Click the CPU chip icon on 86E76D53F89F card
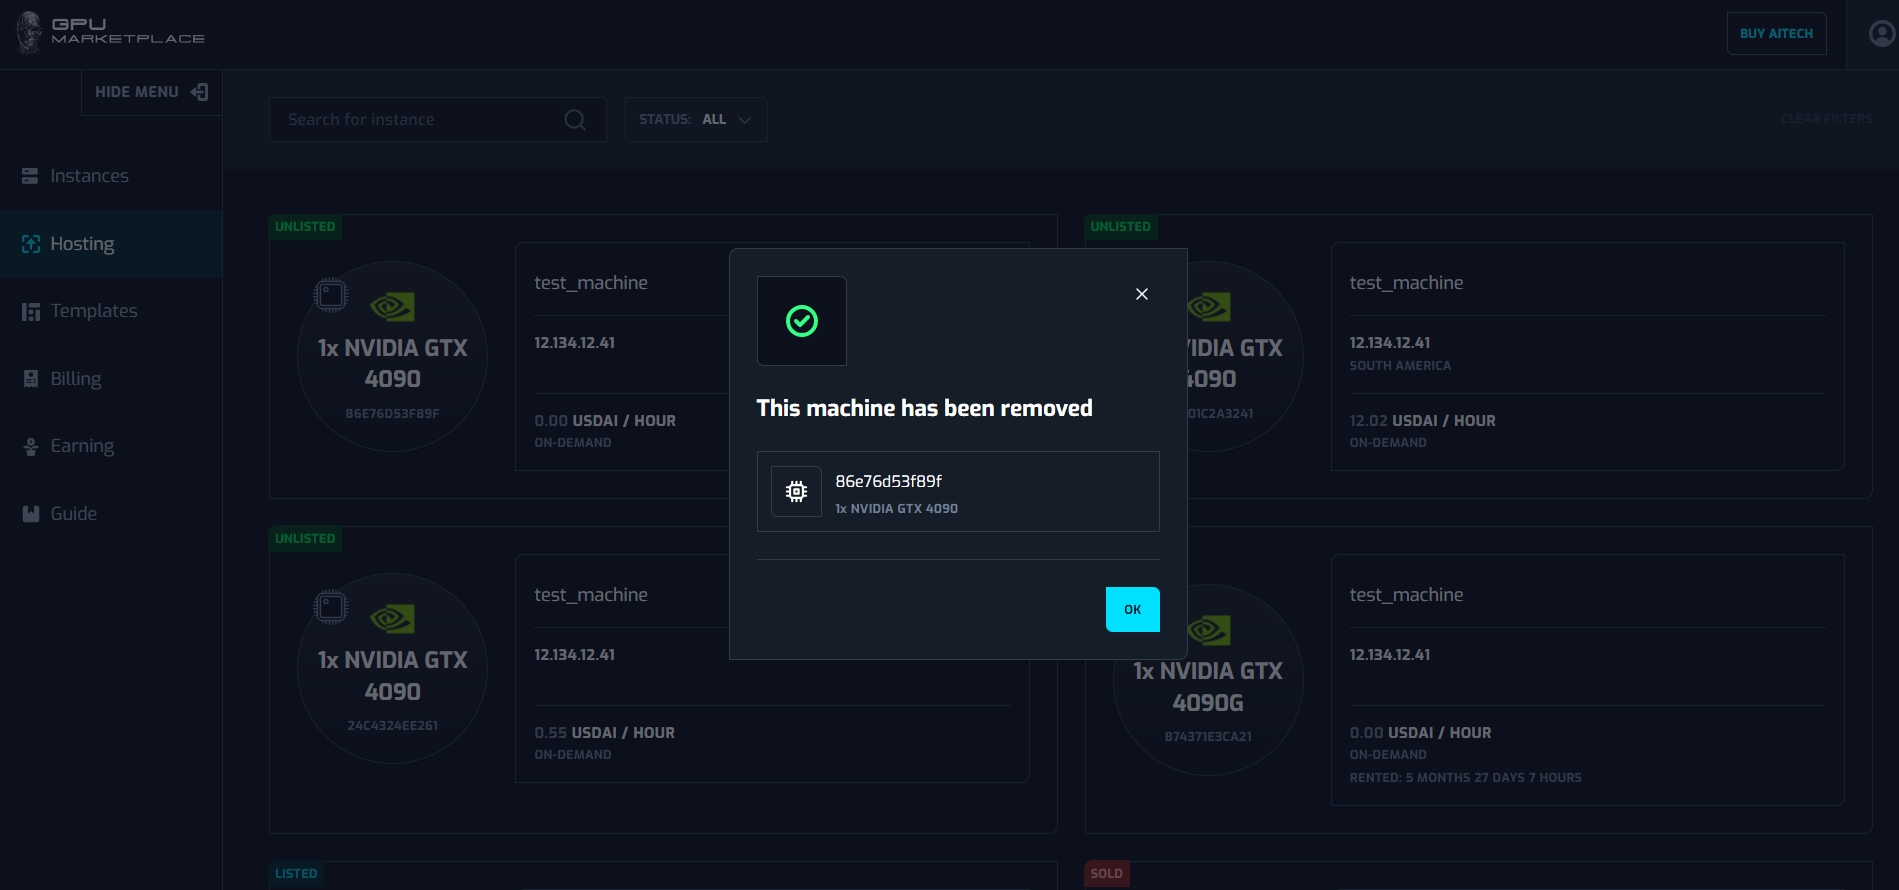The image size is (1899, 890). pyautogui.click(x=330, y=295)
